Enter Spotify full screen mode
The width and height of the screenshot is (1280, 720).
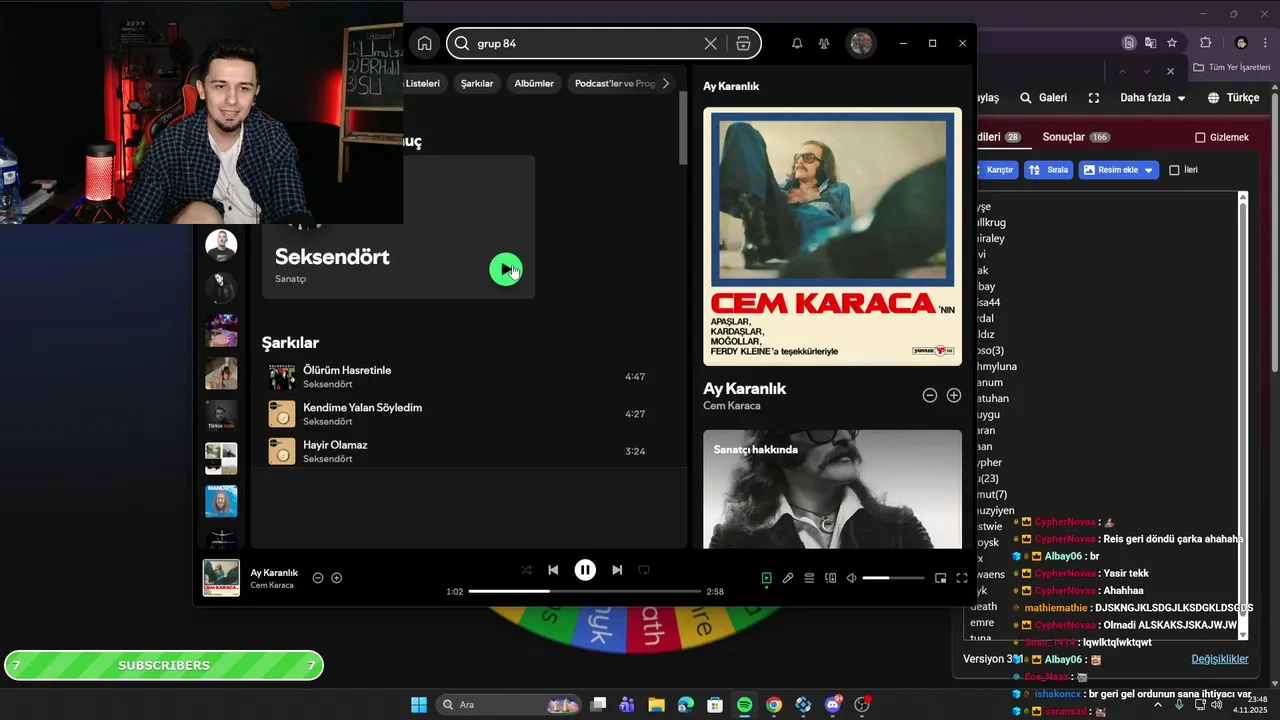click(x=961, y=578)
